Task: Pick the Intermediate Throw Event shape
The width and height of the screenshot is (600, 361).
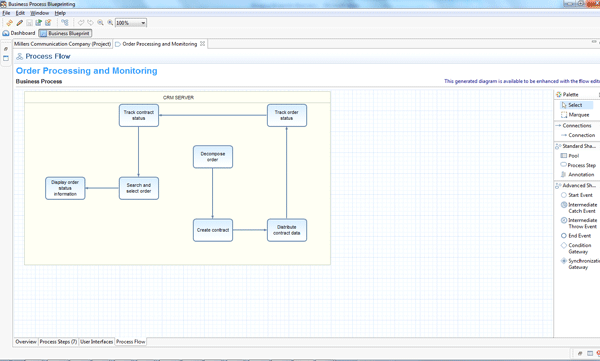Action: pos(579,223)
